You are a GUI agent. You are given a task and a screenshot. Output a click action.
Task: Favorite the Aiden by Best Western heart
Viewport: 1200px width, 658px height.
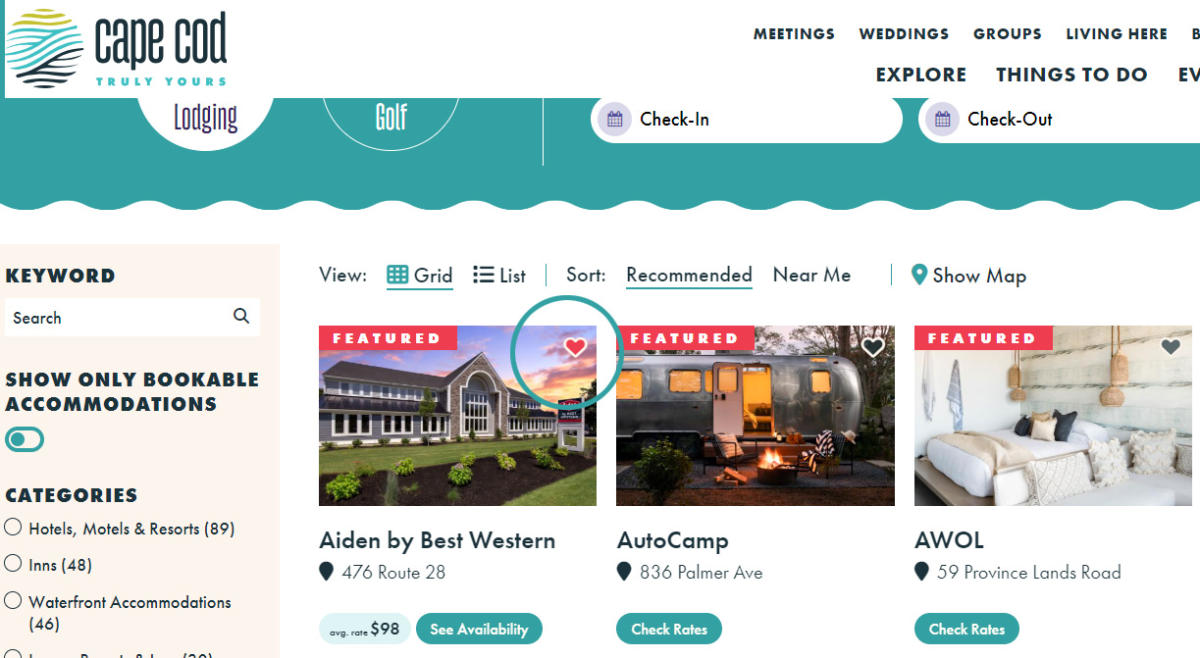pyautogui.click(x=575, y=347)
